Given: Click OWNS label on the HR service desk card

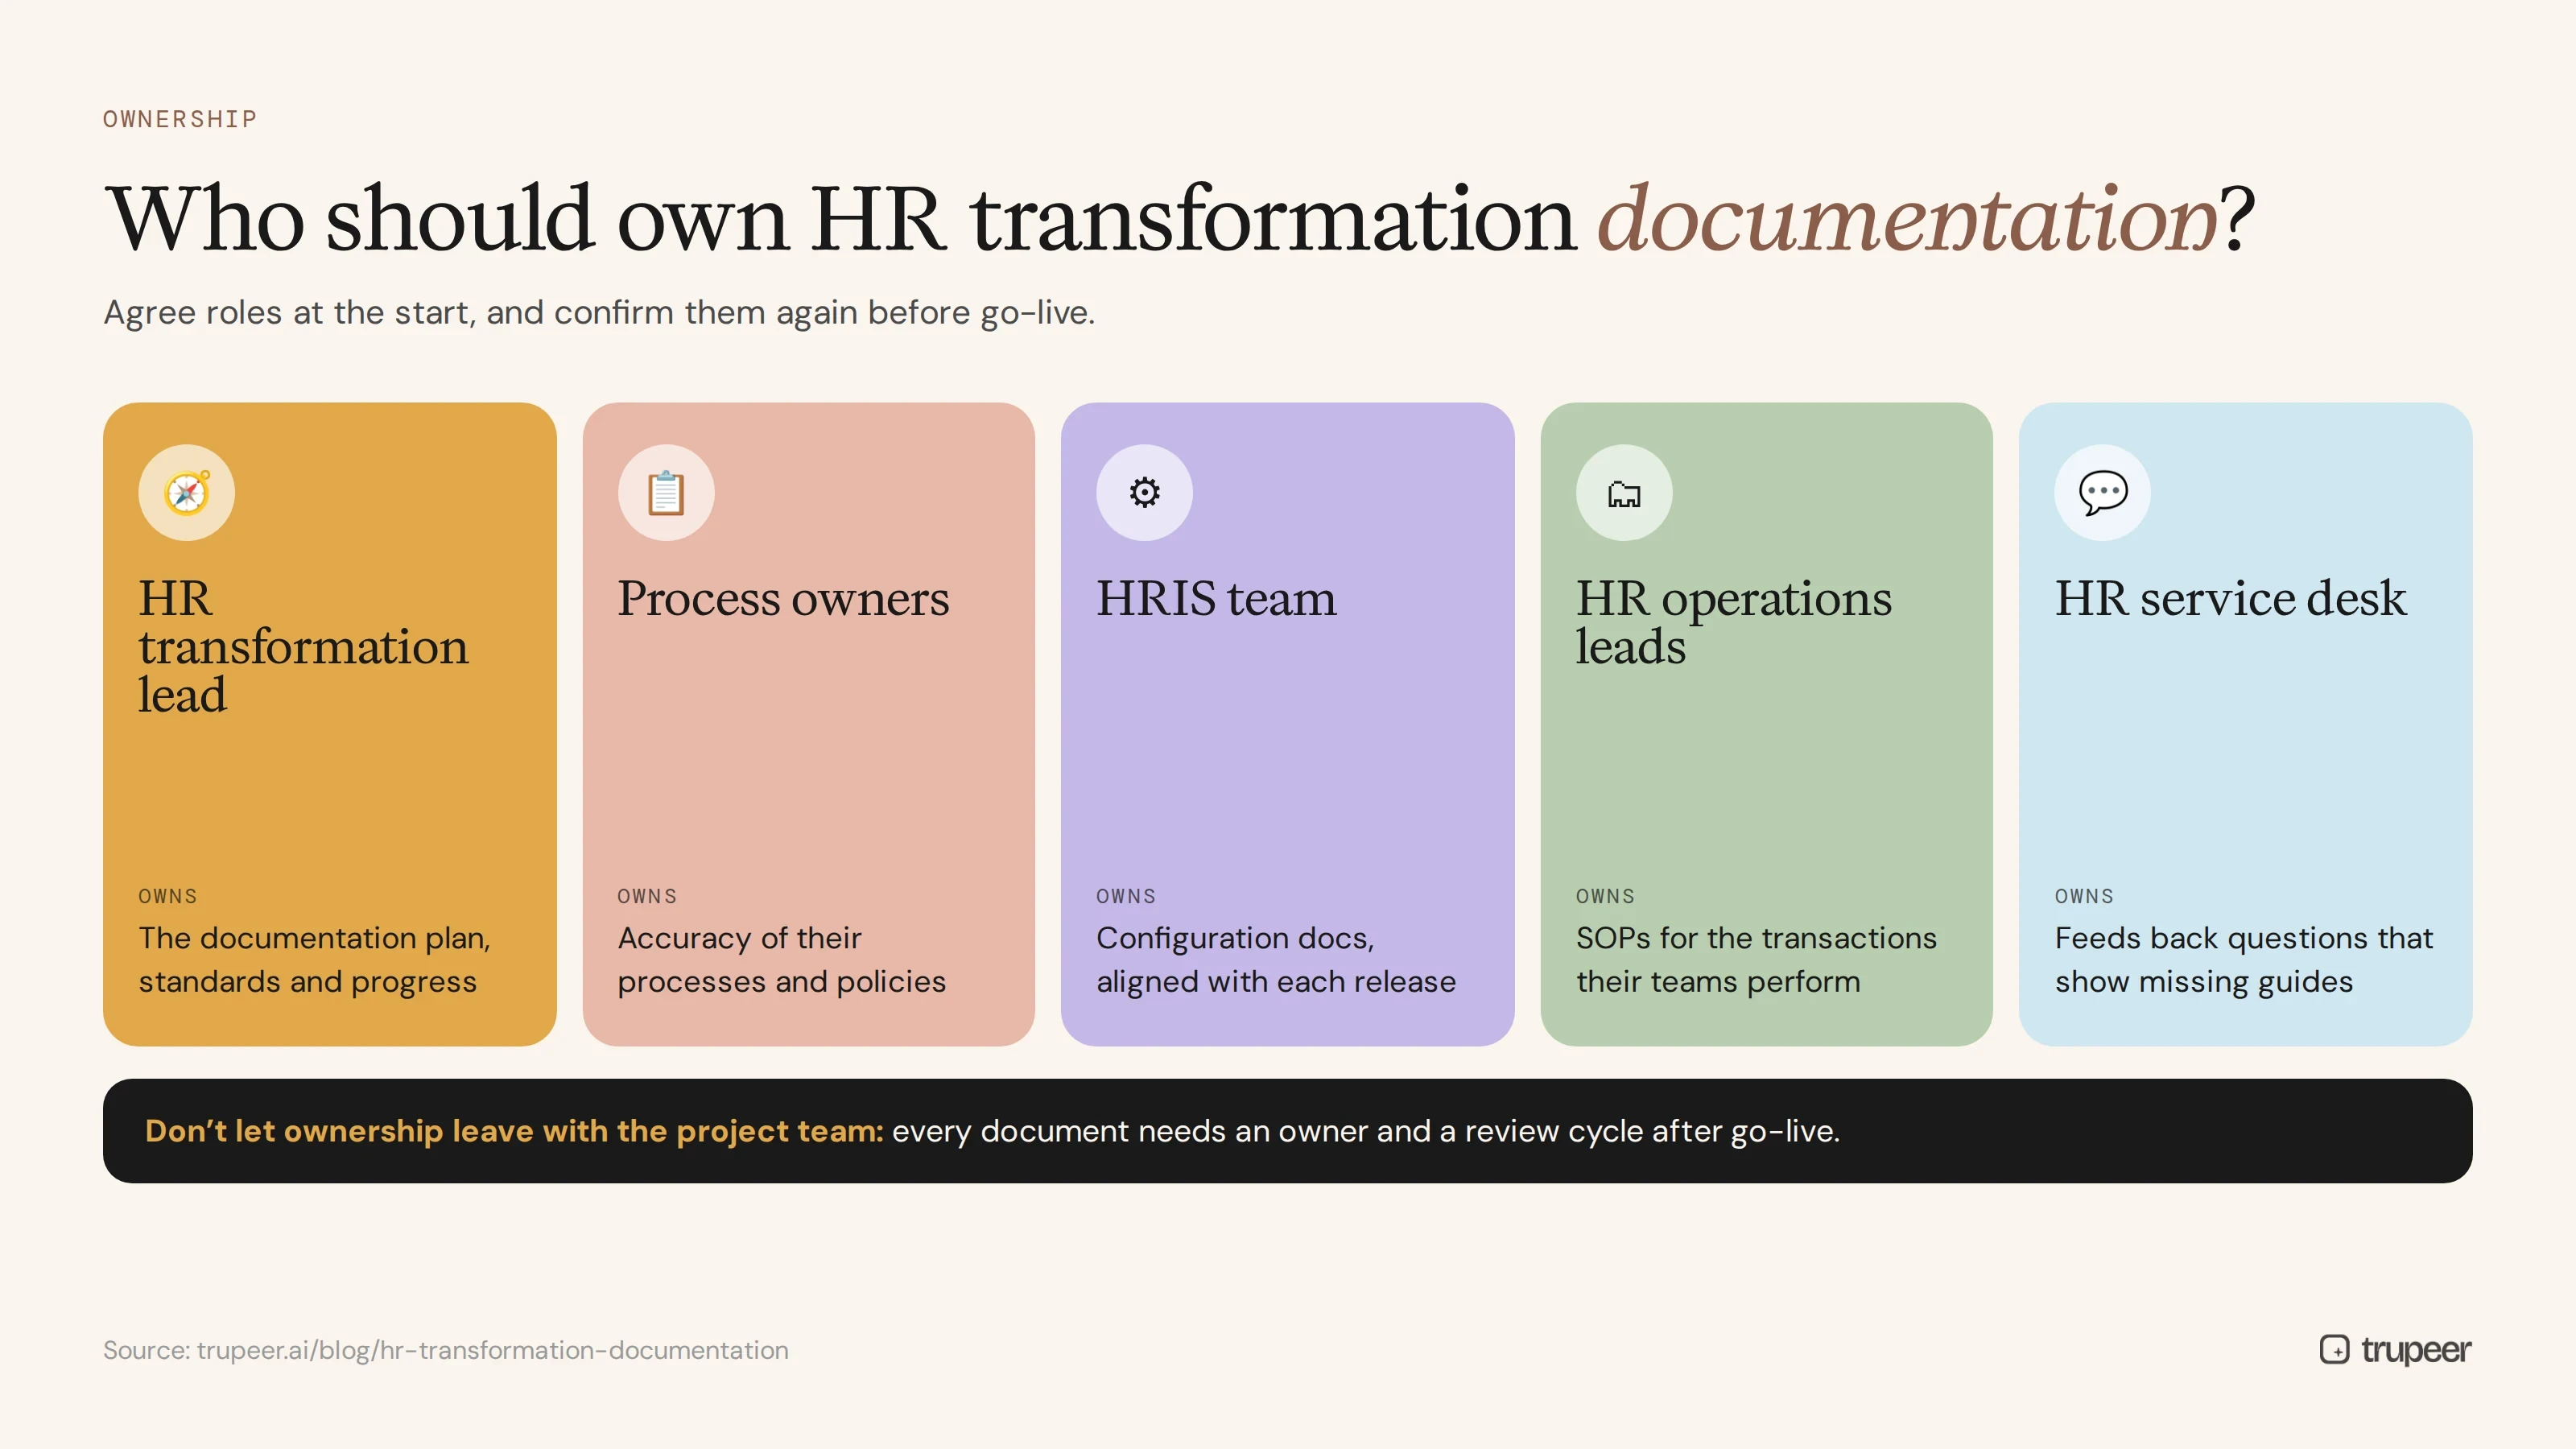Looking at the screenshot, I should (2084, 896).
